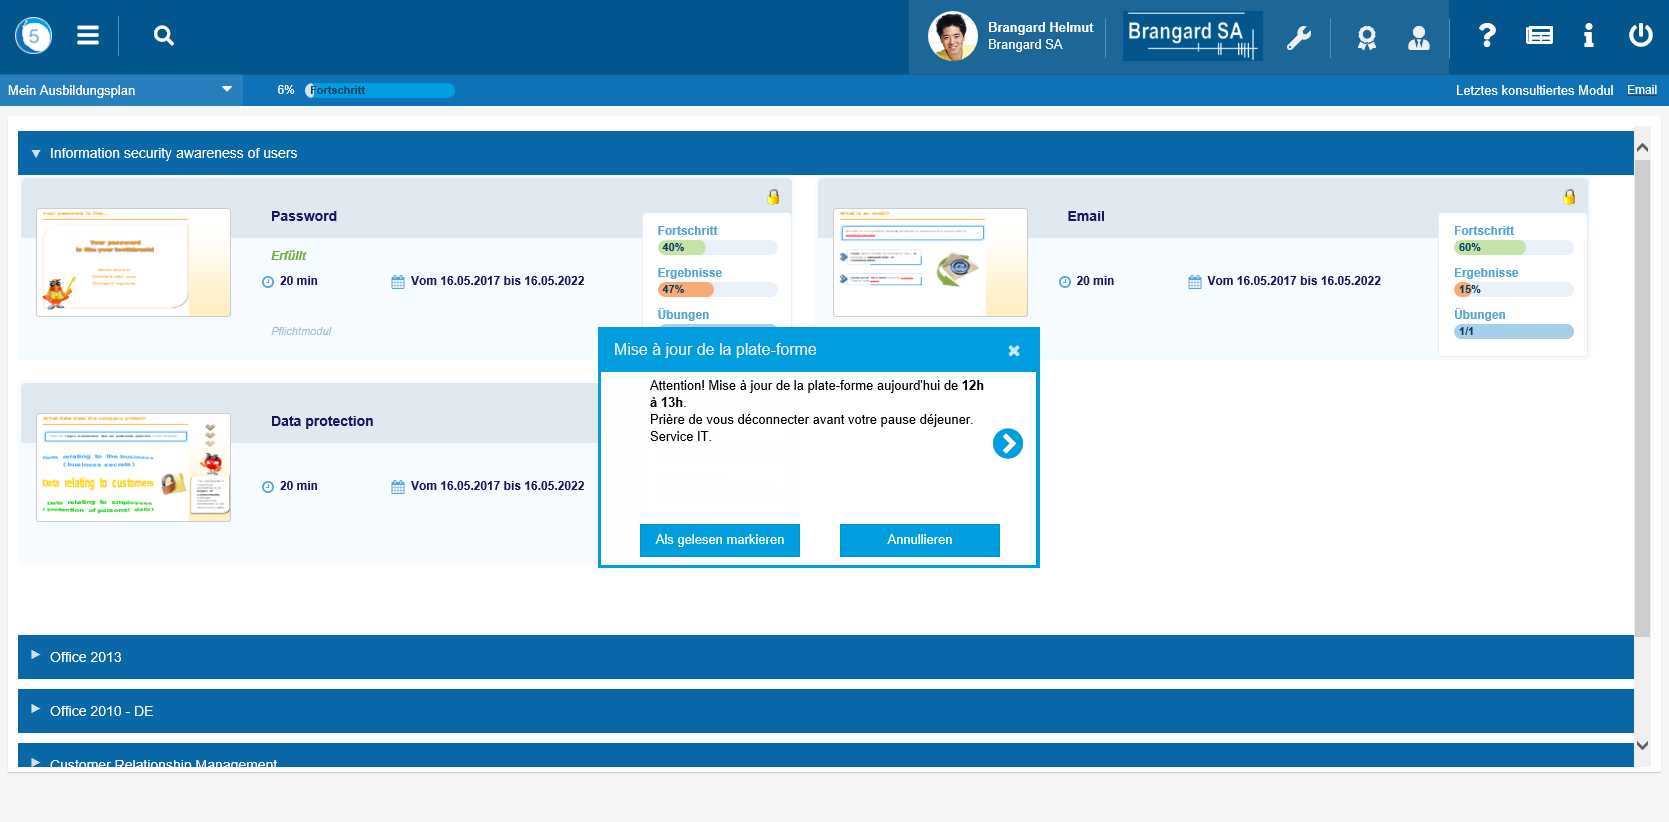This screenshot has height=822, width=1669.
Task: Click the overall Fortschritt progress bar
Action: coord(380,90)
